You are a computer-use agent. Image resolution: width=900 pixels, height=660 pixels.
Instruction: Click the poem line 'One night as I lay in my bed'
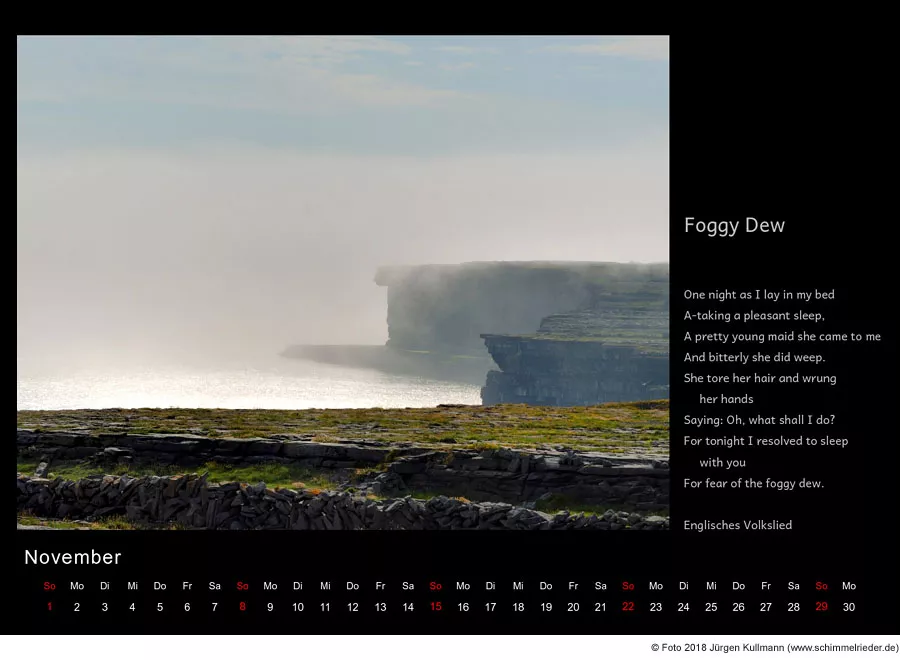(x=758, y=295)
